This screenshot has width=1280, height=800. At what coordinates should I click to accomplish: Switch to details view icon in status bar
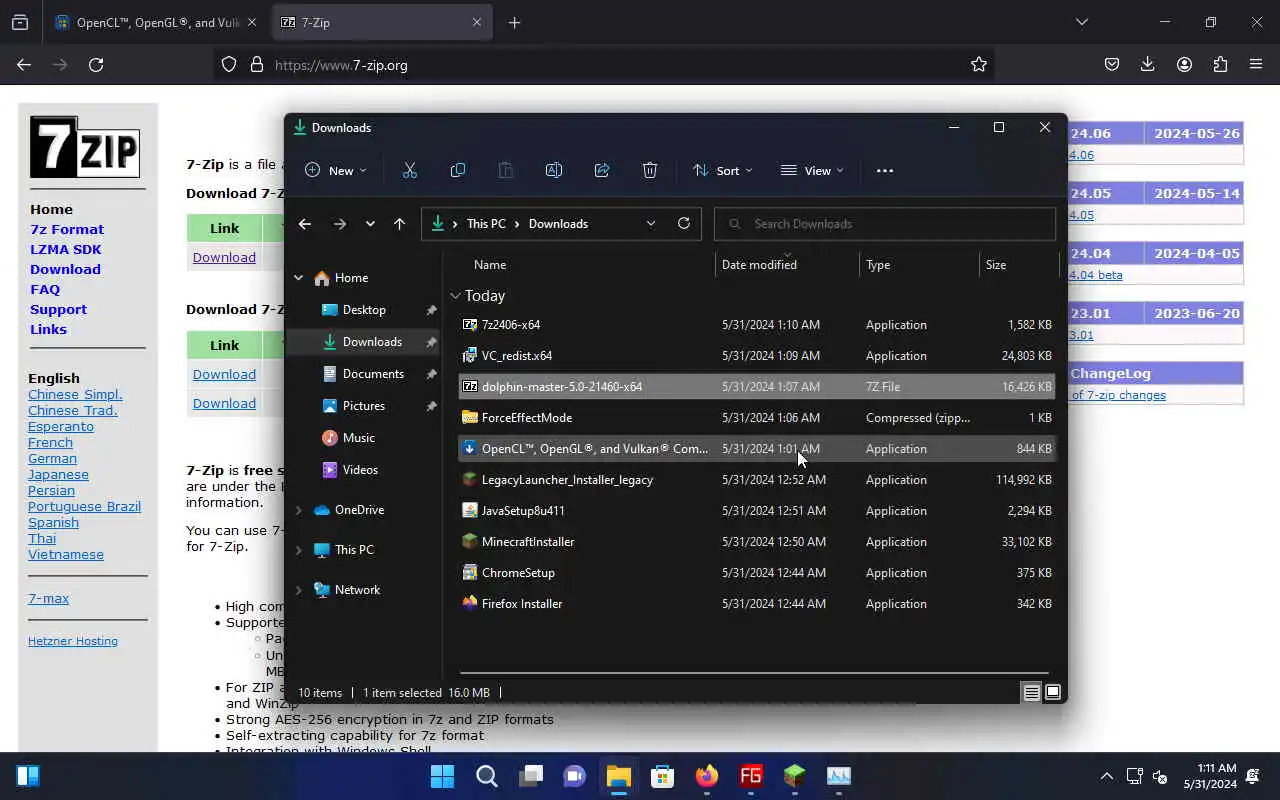1031,693
